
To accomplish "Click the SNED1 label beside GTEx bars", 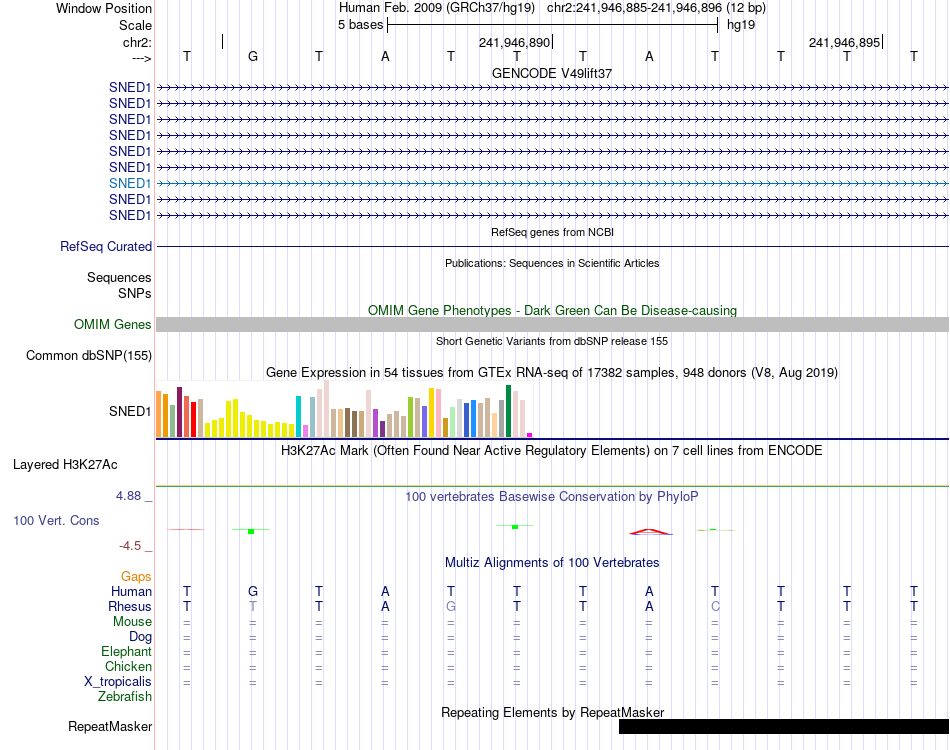I will pyautogui.click(x=130, y=411).
